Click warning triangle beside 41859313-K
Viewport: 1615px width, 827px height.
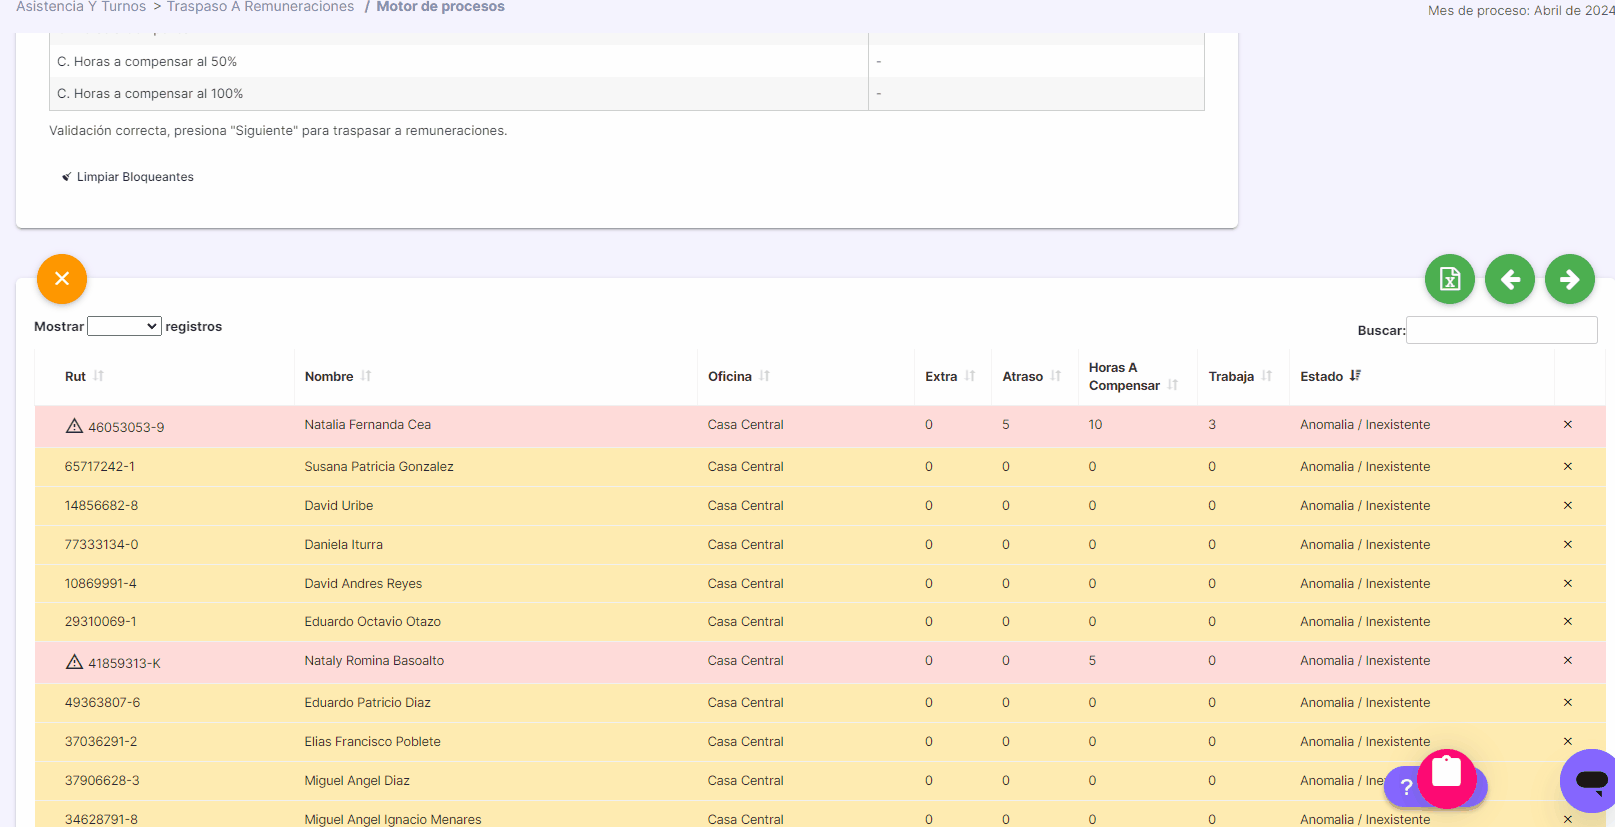[74, 662]
